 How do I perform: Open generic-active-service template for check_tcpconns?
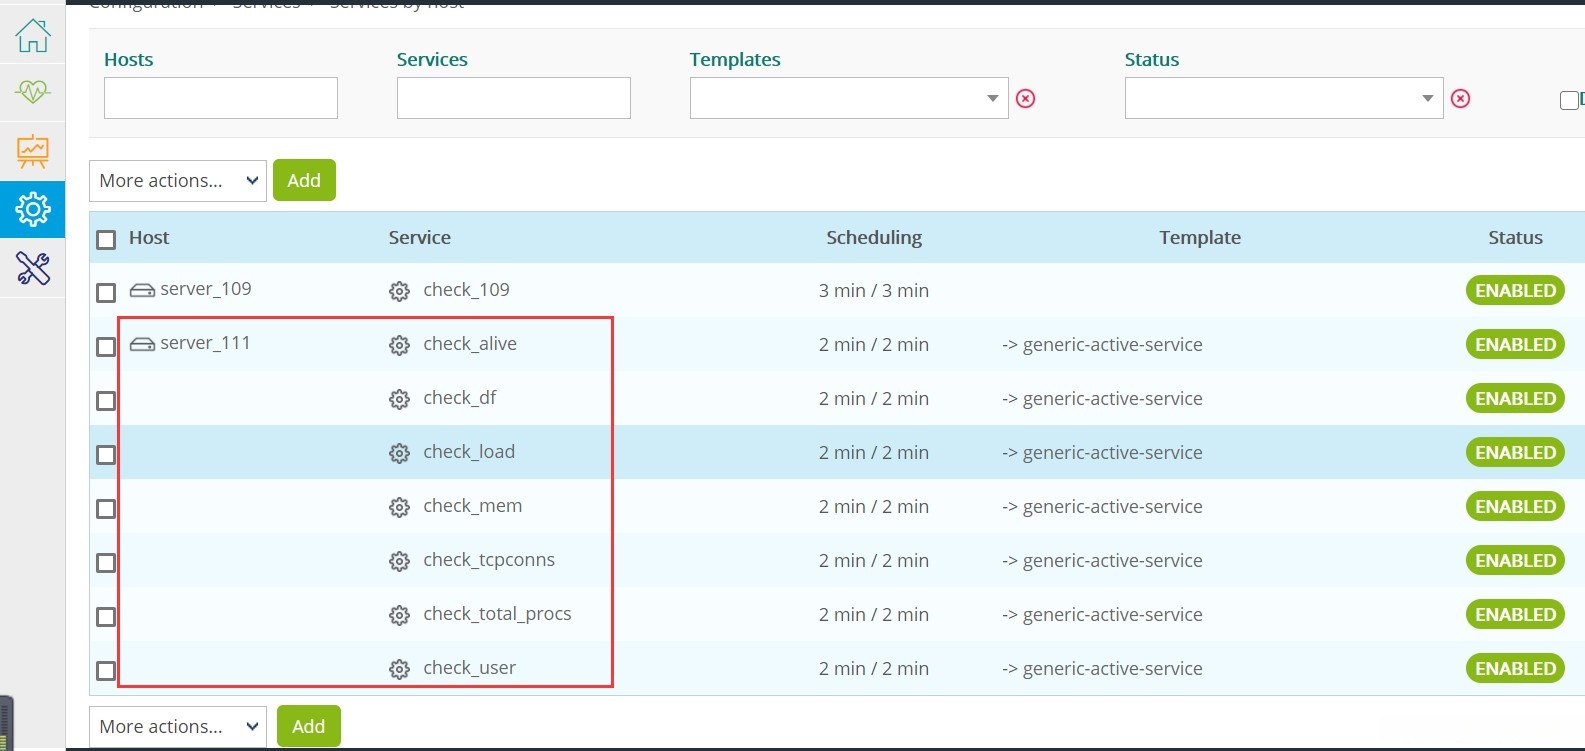(x=1113, y=561)
